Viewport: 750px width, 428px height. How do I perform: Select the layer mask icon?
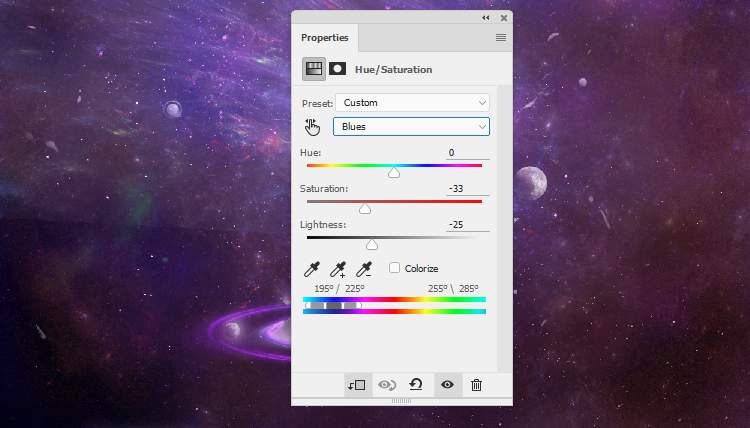point(338,69)
